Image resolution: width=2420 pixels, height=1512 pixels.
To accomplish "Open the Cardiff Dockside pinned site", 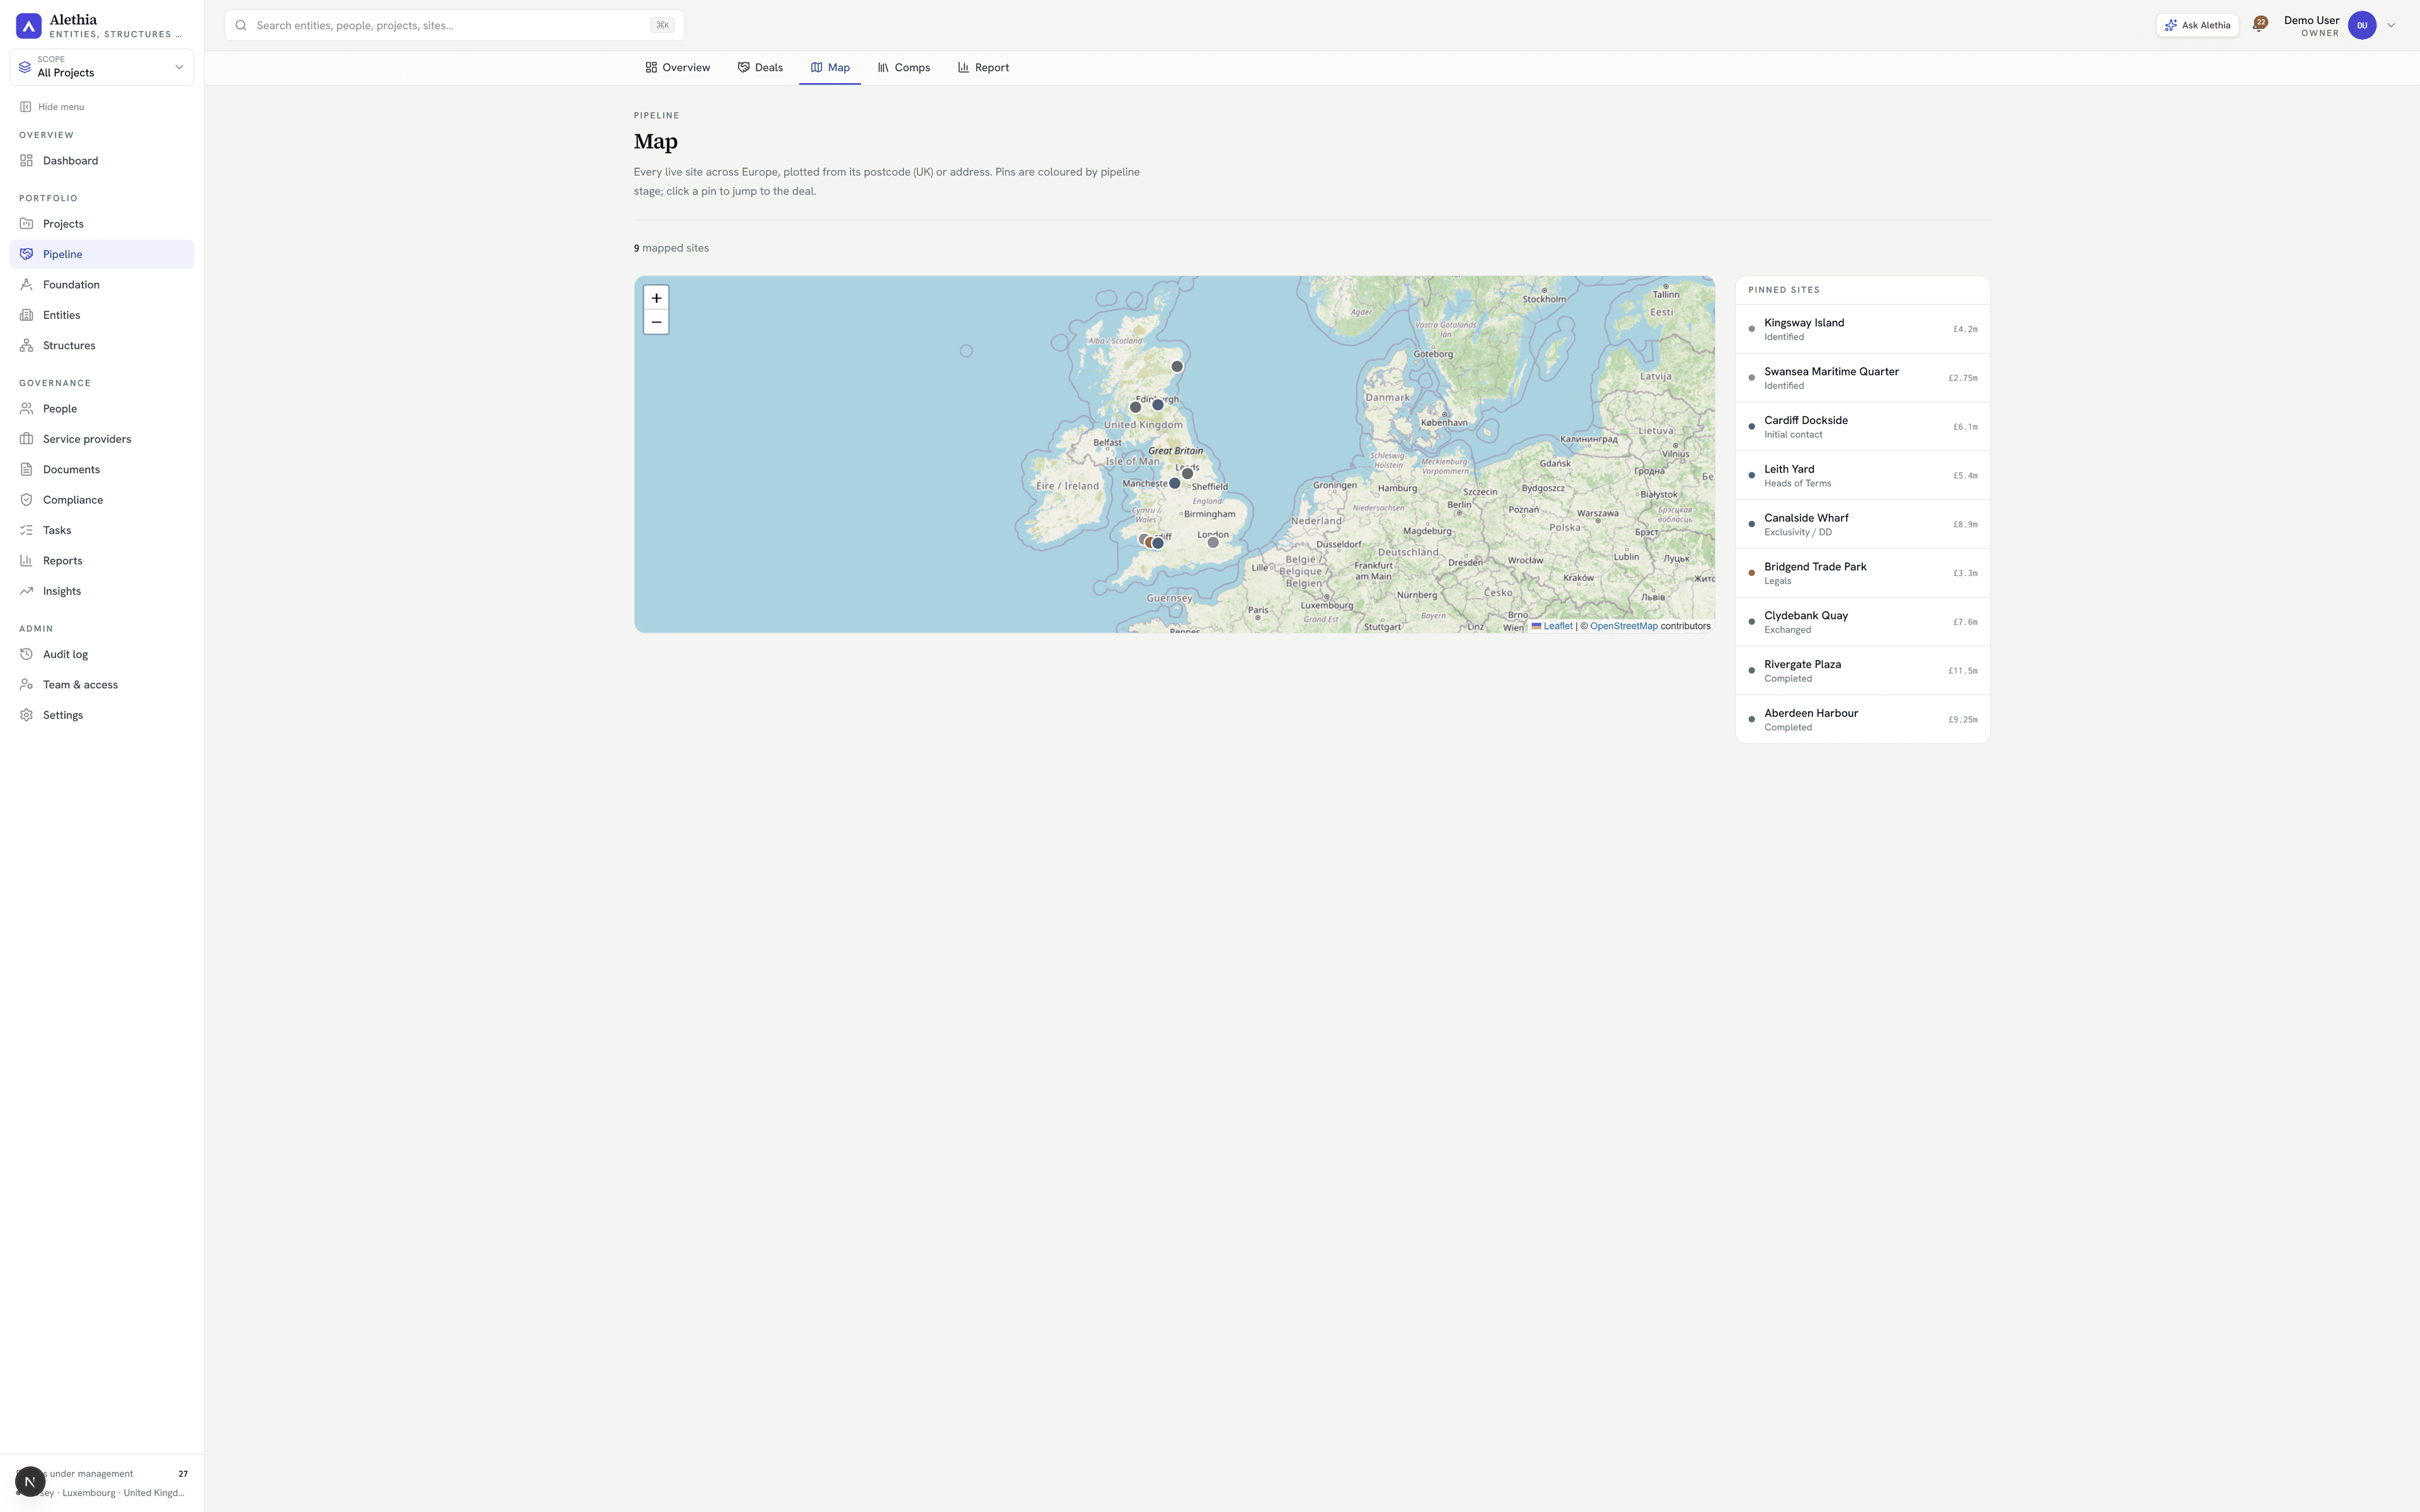I will [1862, 427].
